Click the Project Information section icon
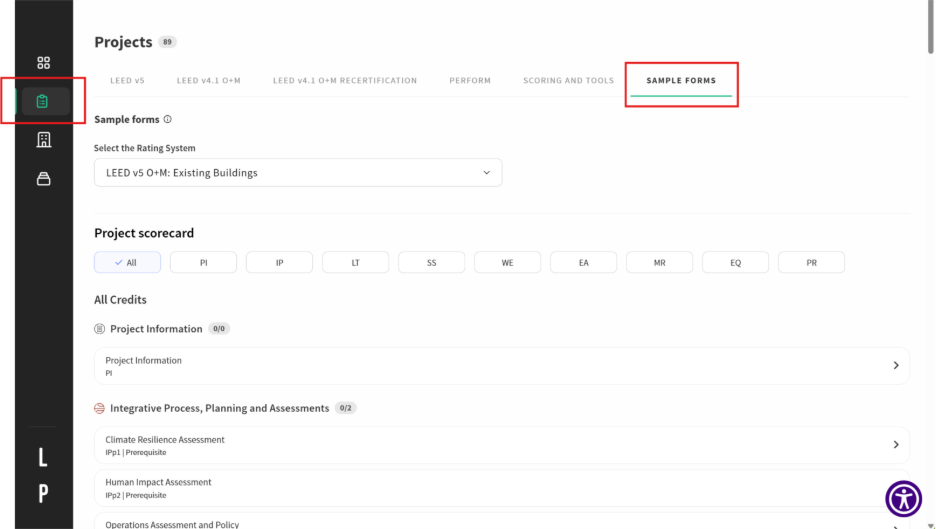Image resolution: width=936 pixels, height=529 pixels. pyautogui.click(x=99, y=329)
